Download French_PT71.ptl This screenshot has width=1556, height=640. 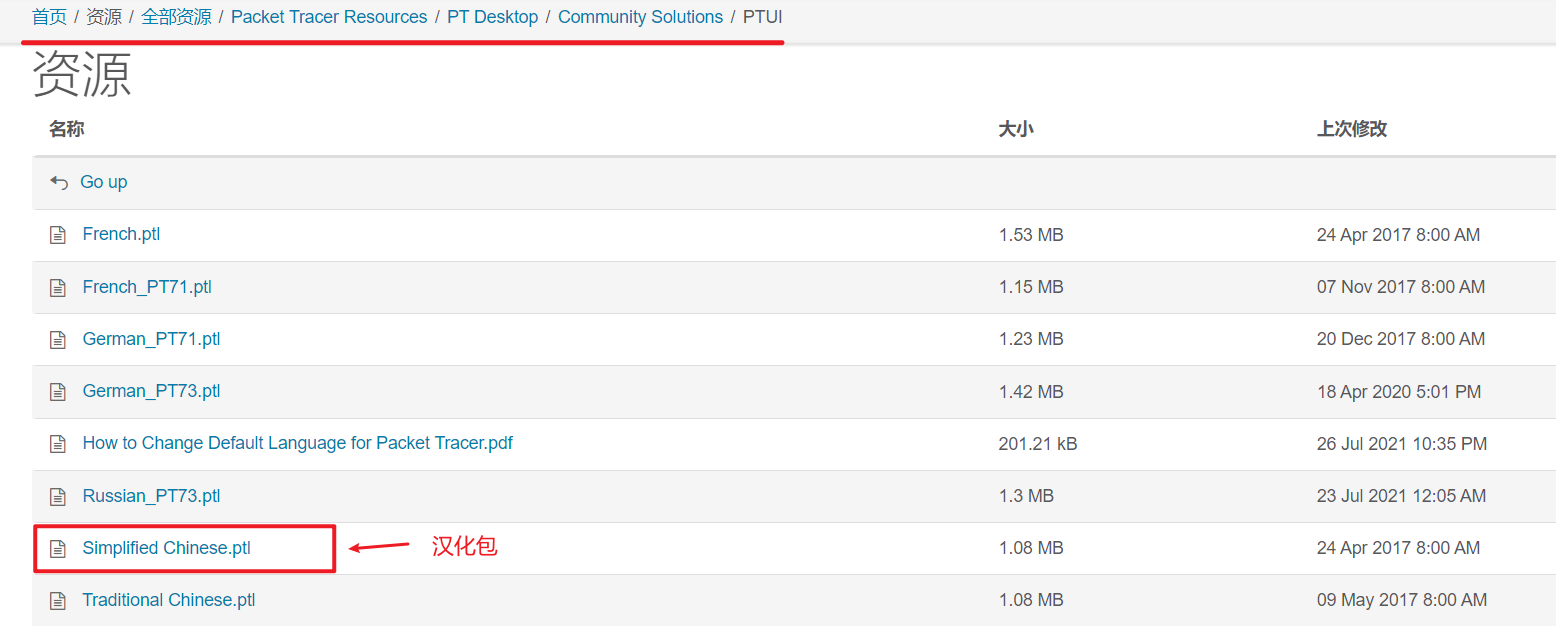147,287
